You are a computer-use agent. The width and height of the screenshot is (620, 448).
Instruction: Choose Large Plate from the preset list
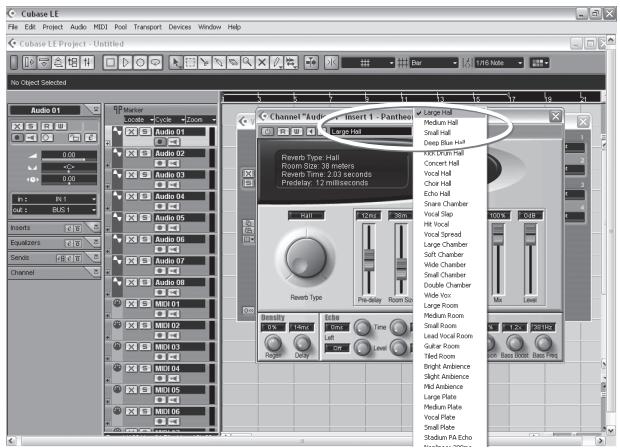coord(450,397)
